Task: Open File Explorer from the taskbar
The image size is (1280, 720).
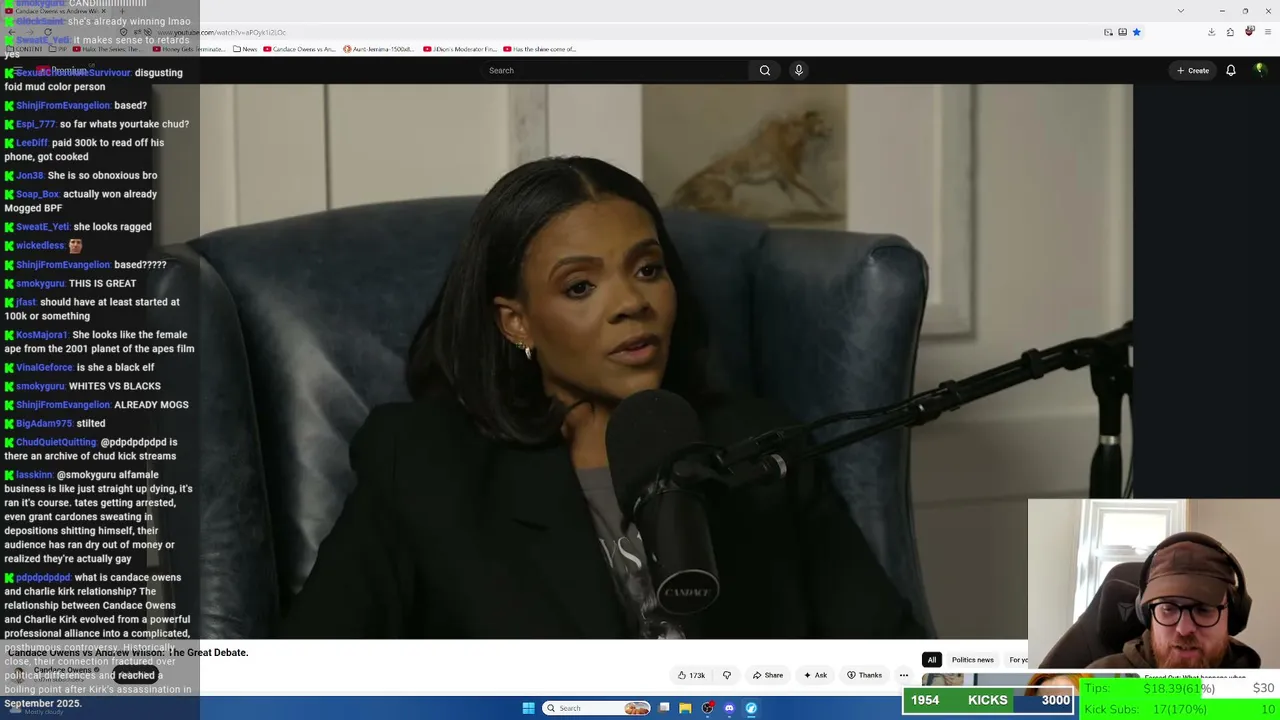Action: pos(685,708)
